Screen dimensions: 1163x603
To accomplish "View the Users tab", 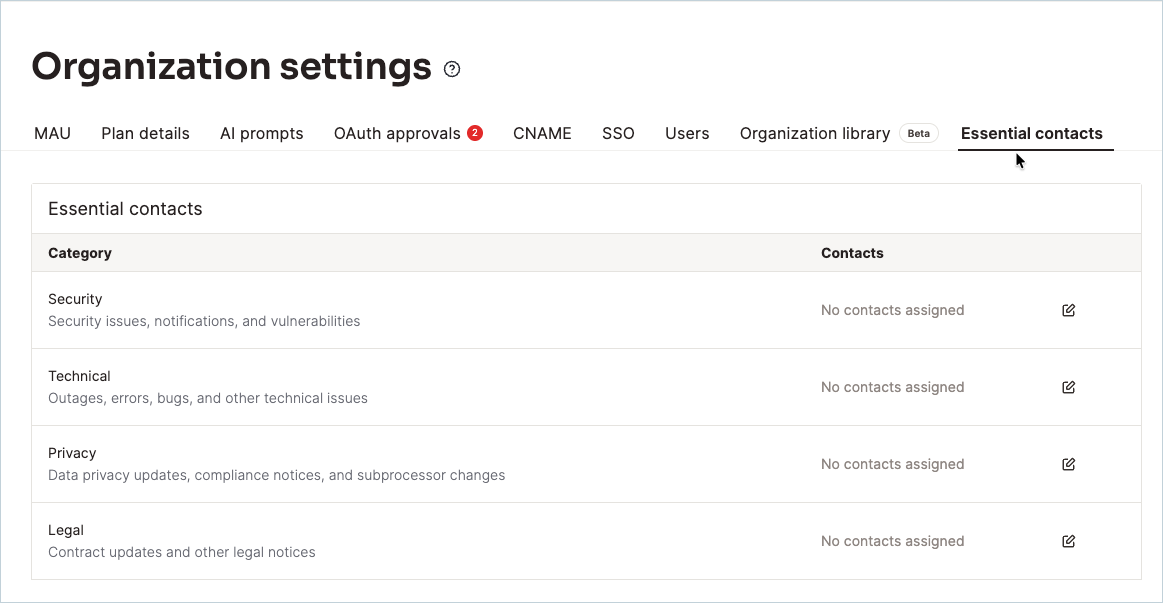I will (x=687, y=134).
